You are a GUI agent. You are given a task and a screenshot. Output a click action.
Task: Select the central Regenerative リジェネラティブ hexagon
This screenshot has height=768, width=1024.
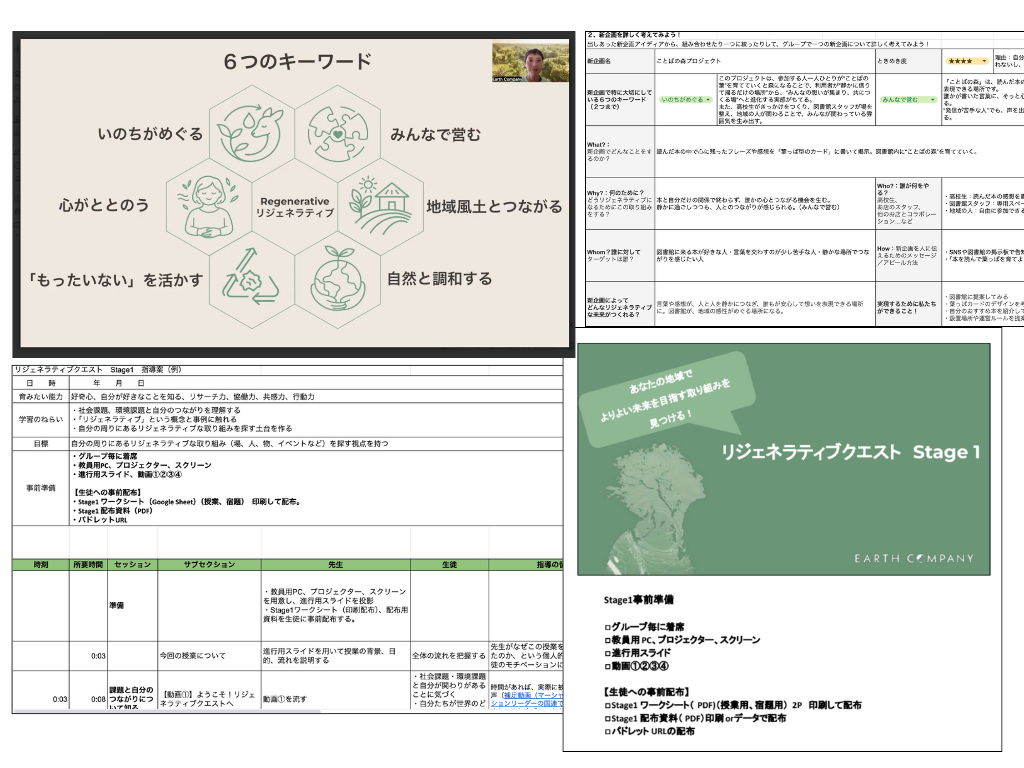pyautogui.click(x=295, y=207)
